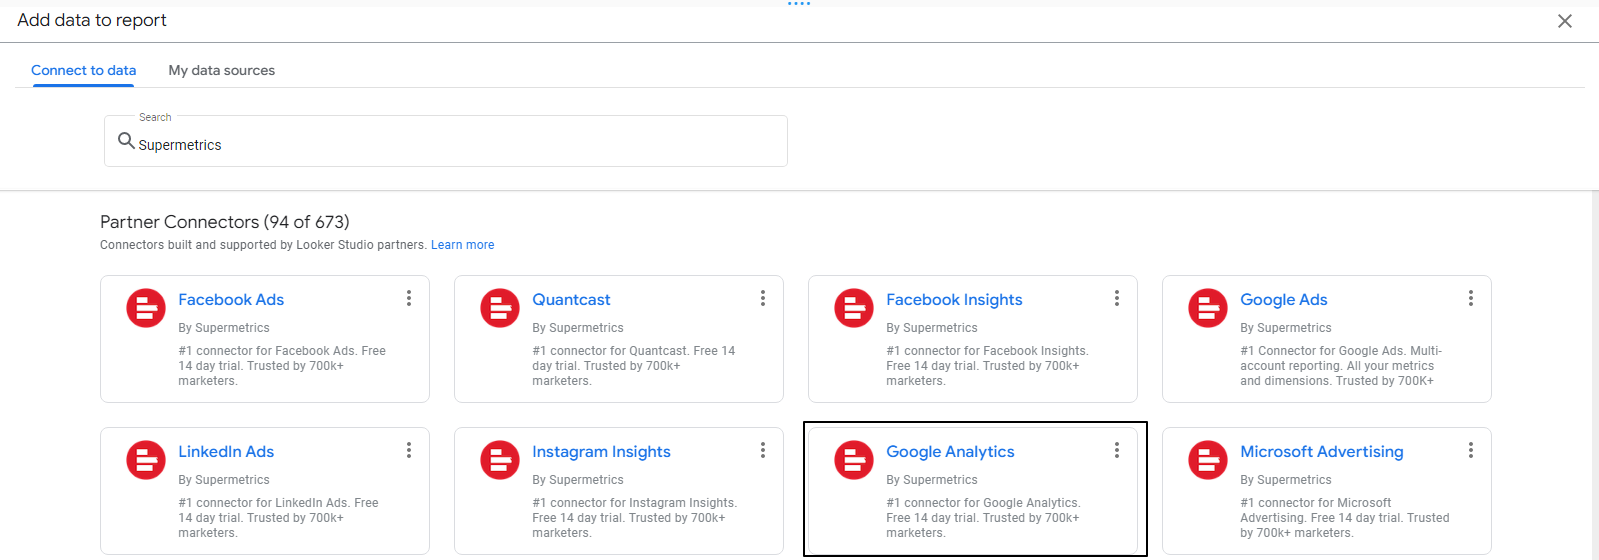
Task: Click the search magnifier icon
Action: [x=126, y=141]
